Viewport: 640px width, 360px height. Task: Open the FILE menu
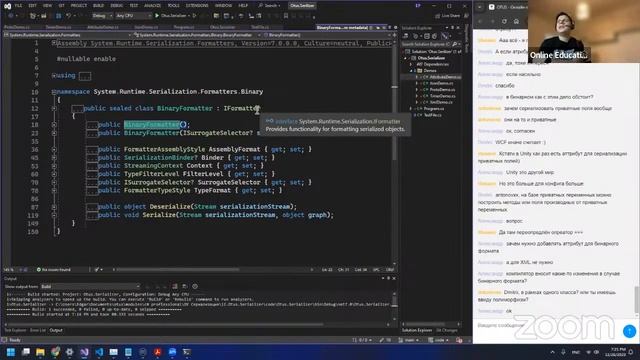click(18, 6)
